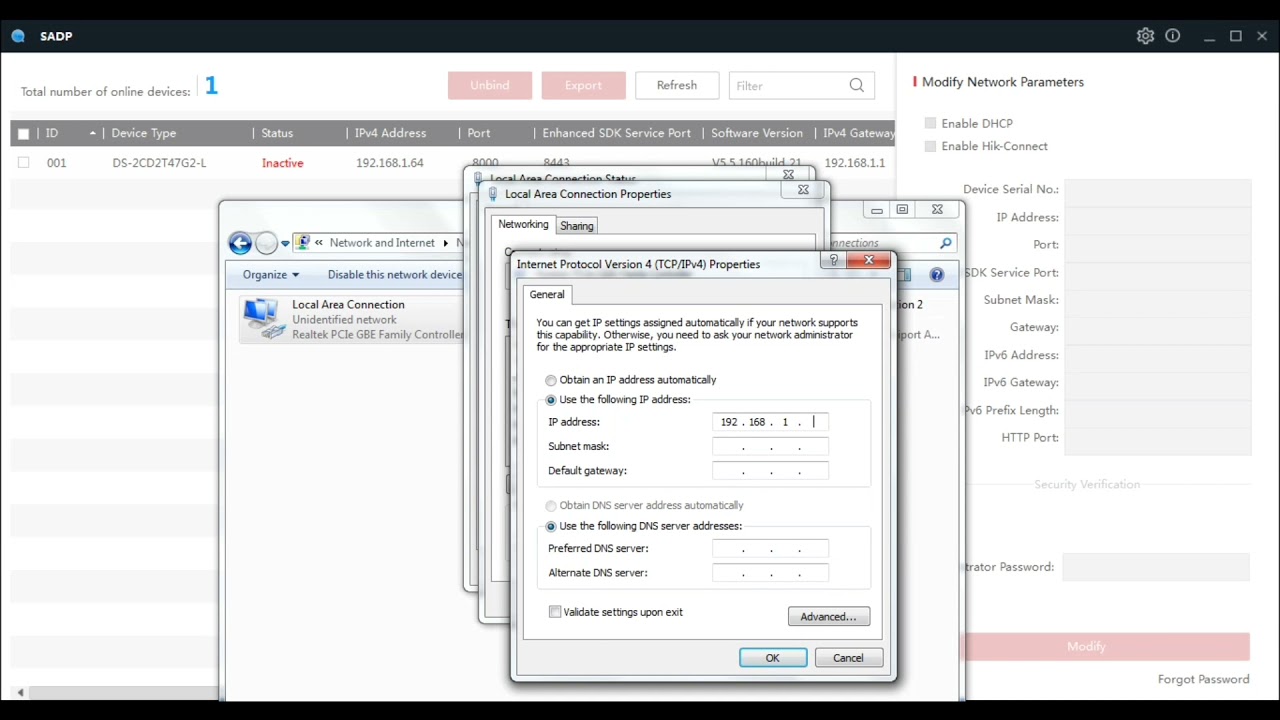1280x720 pixels.
Task: Select Use the following DNS server addresses
Action: (x=551, y=526)
